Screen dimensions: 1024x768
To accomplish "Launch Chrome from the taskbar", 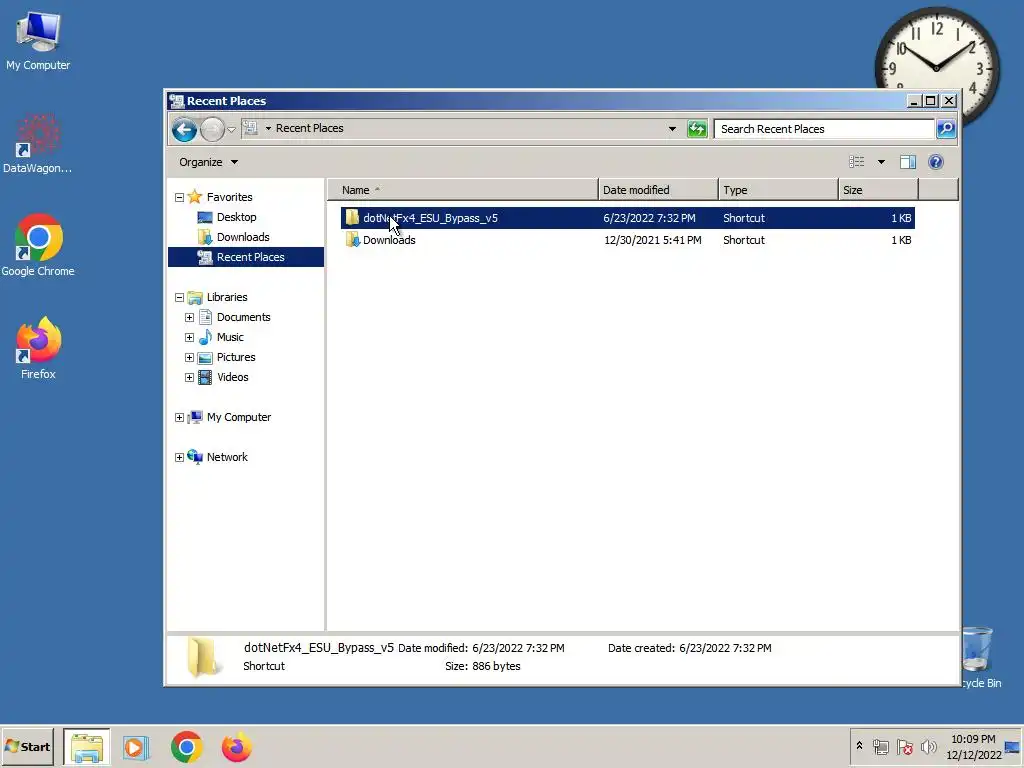I will [x=187, y=747].
